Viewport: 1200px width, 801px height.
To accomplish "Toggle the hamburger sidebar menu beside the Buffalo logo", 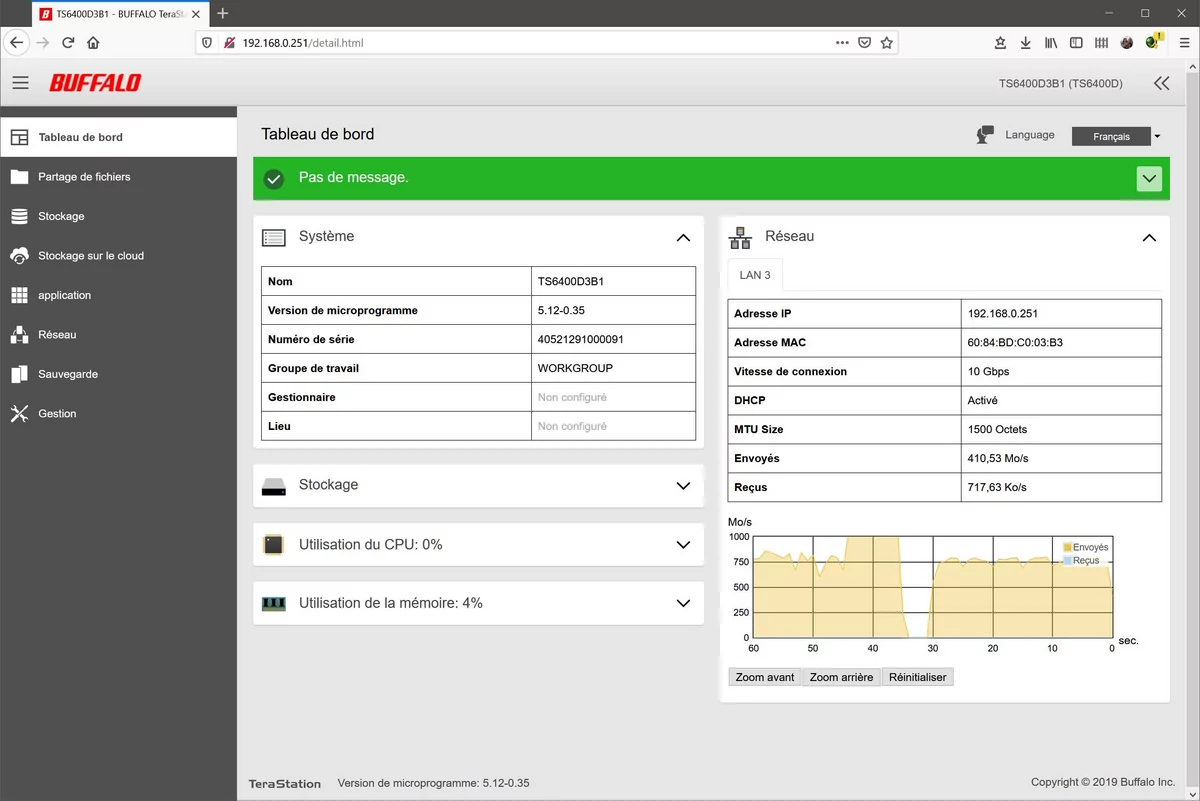I will click(21, 83).
